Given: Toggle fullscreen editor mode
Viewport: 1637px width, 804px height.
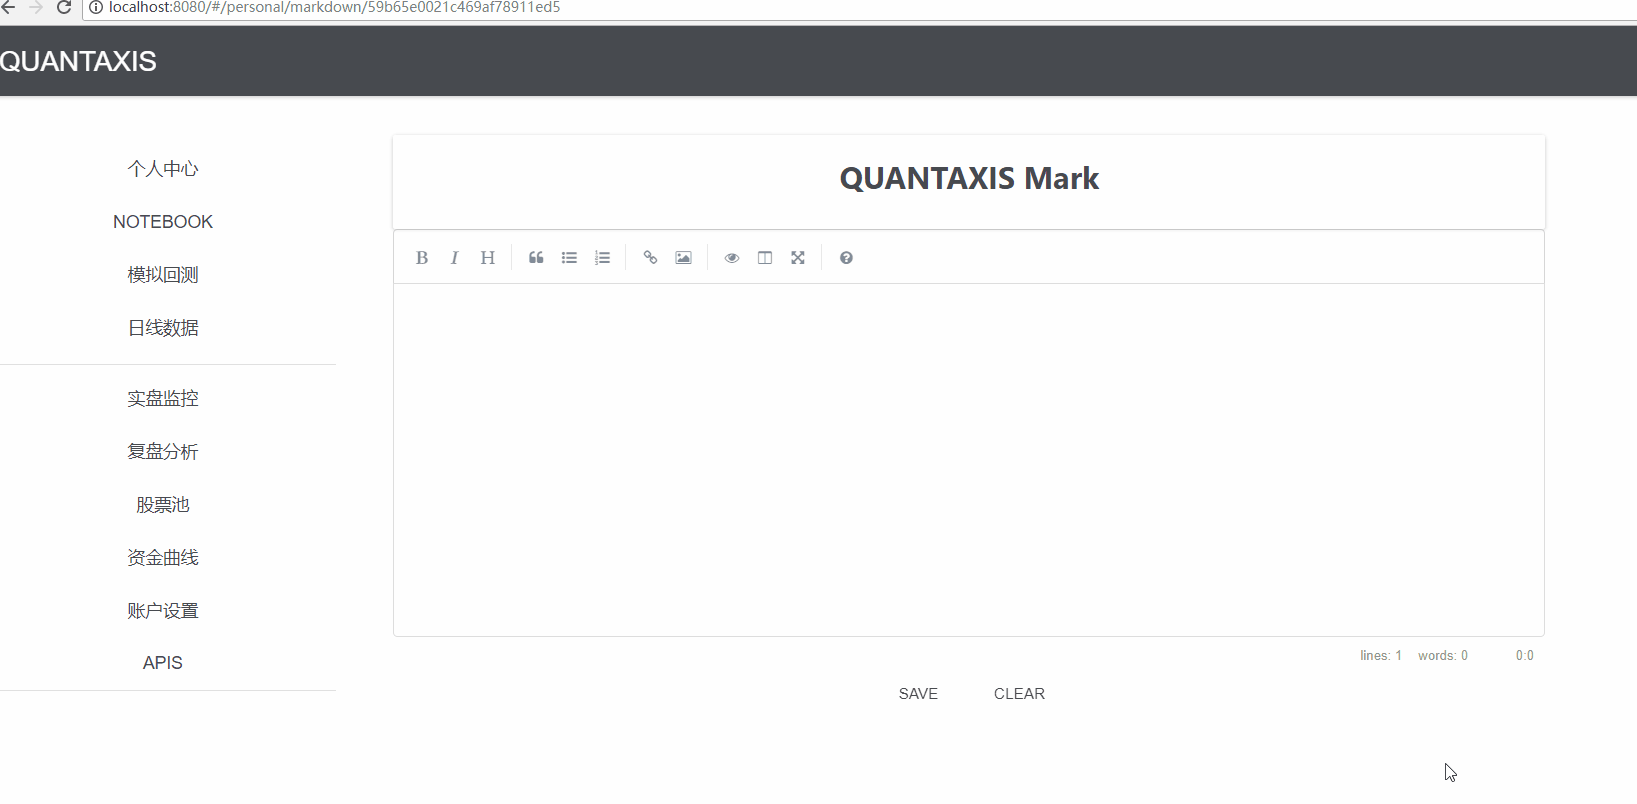Looking at the screenshot, I should 798,258.
